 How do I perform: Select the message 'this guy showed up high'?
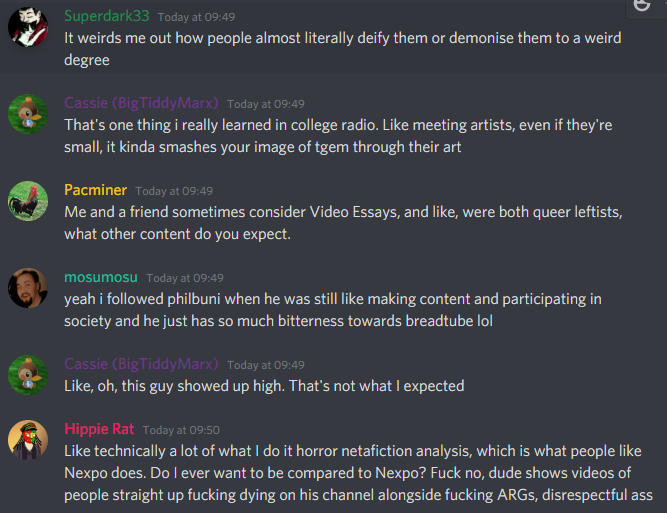click(264, 386)
